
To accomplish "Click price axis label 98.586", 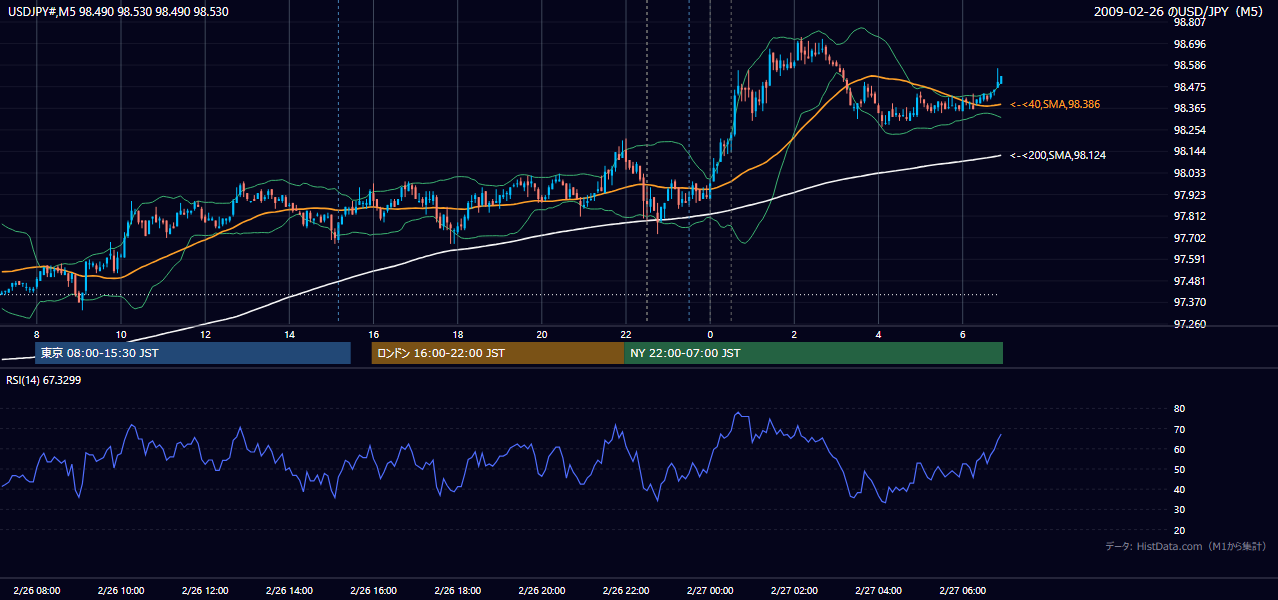I will (1190, 65).
